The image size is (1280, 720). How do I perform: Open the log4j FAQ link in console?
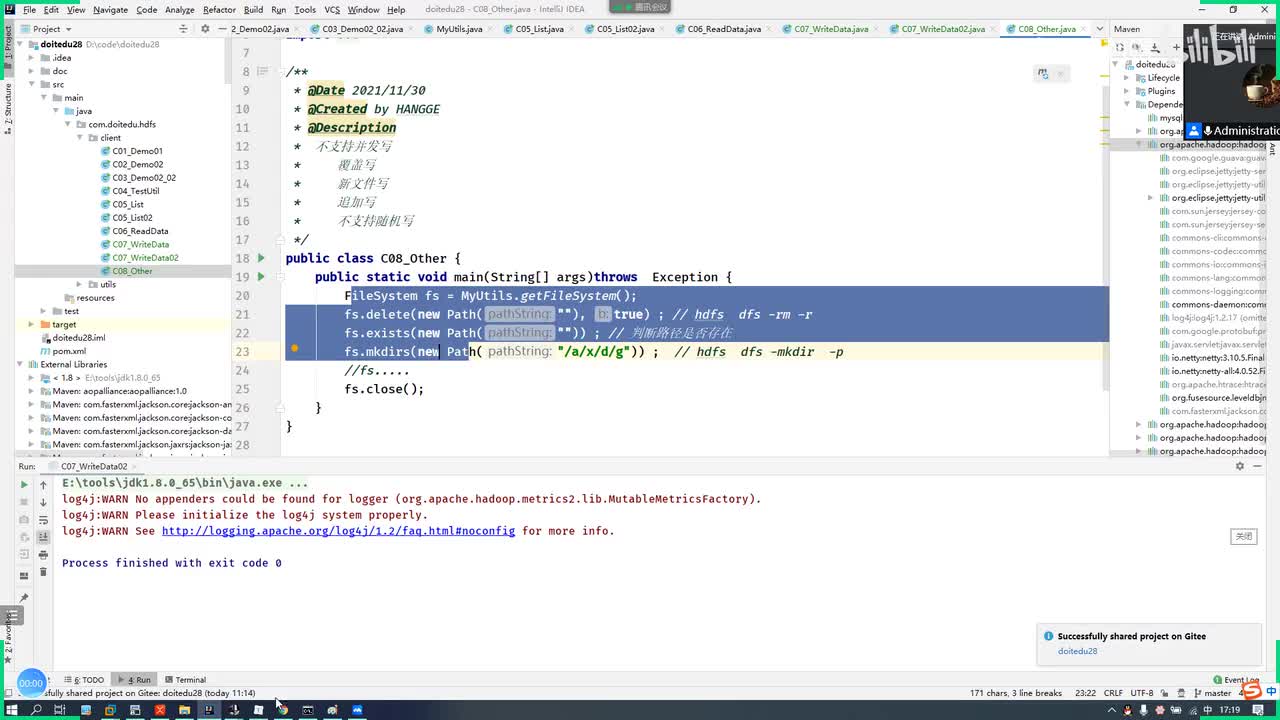[338, 531]
